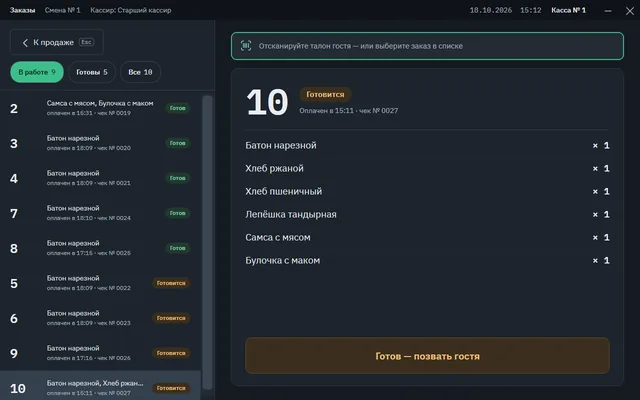Click the scan guest ticket field
Screen dimensions: 640x400
tap(427, 46)
